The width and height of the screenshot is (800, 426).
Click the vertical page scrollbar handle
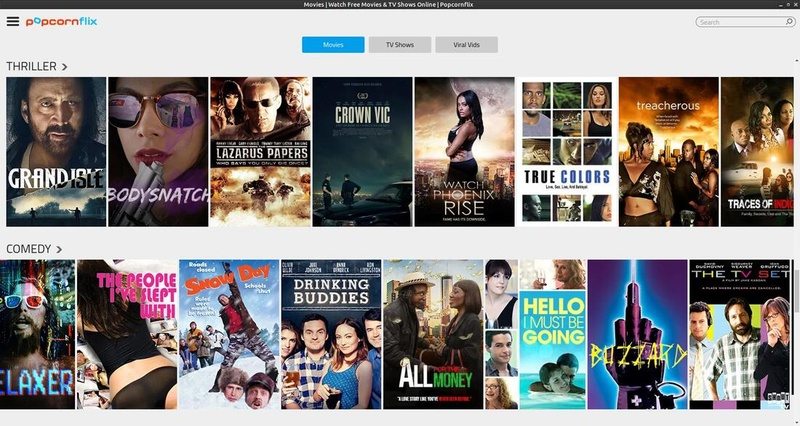tap(797, 291)
